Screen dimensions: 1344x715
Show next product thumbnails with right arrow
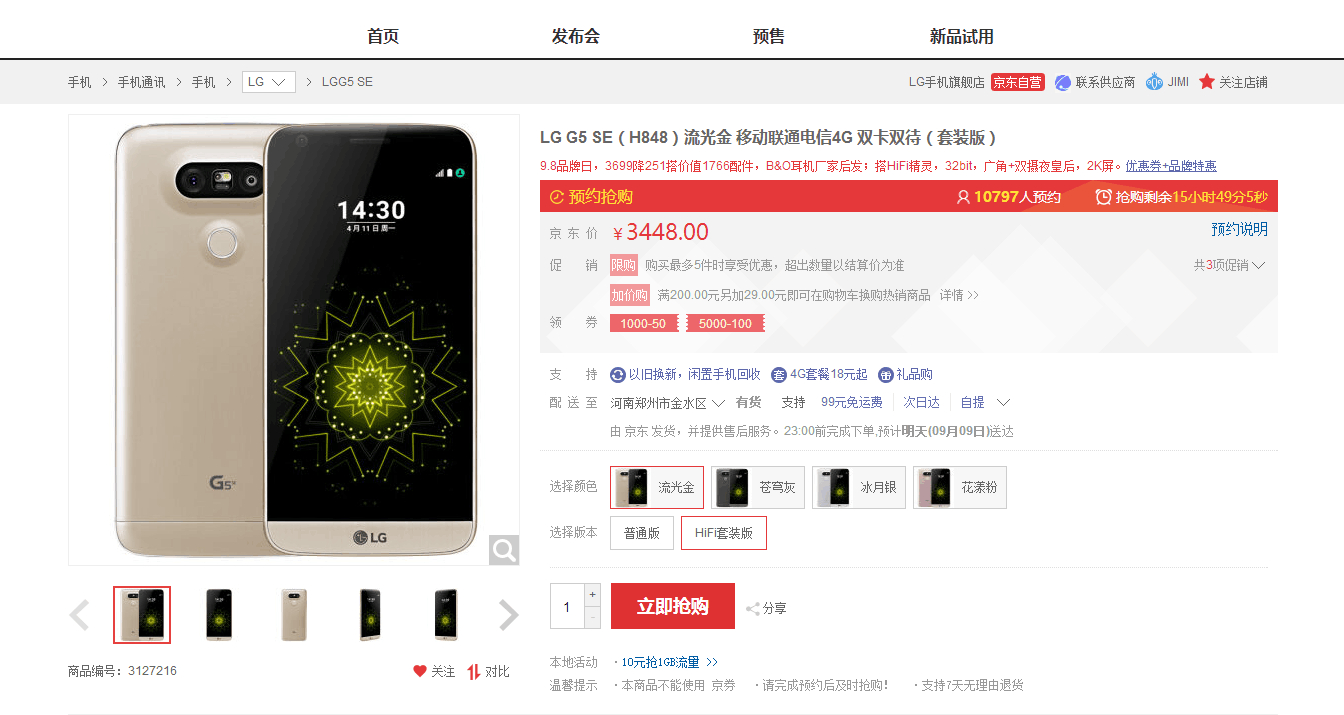point(509,615)
